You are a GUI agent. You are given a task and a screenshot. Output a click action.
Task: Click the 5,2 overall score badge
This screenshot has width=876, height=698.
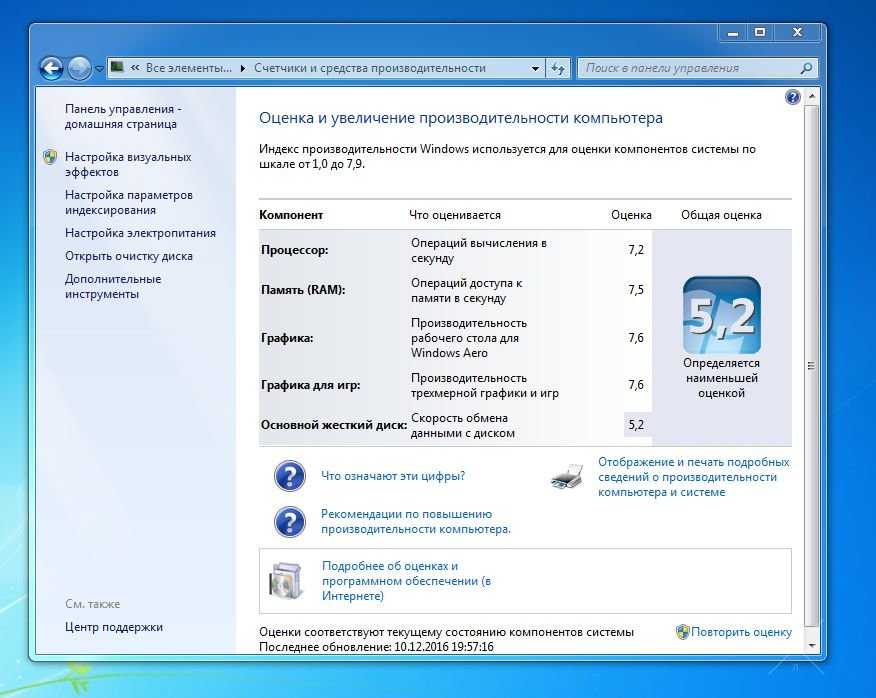click(x=721, y=315)
